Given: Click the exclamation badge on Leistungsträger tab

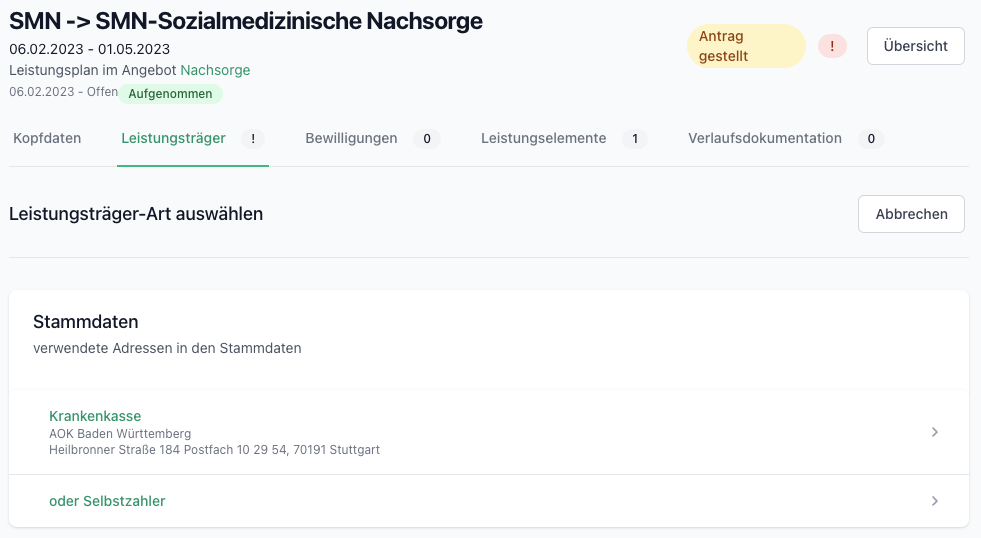Looking at the screenshot, I should click(x=253, y=139).
